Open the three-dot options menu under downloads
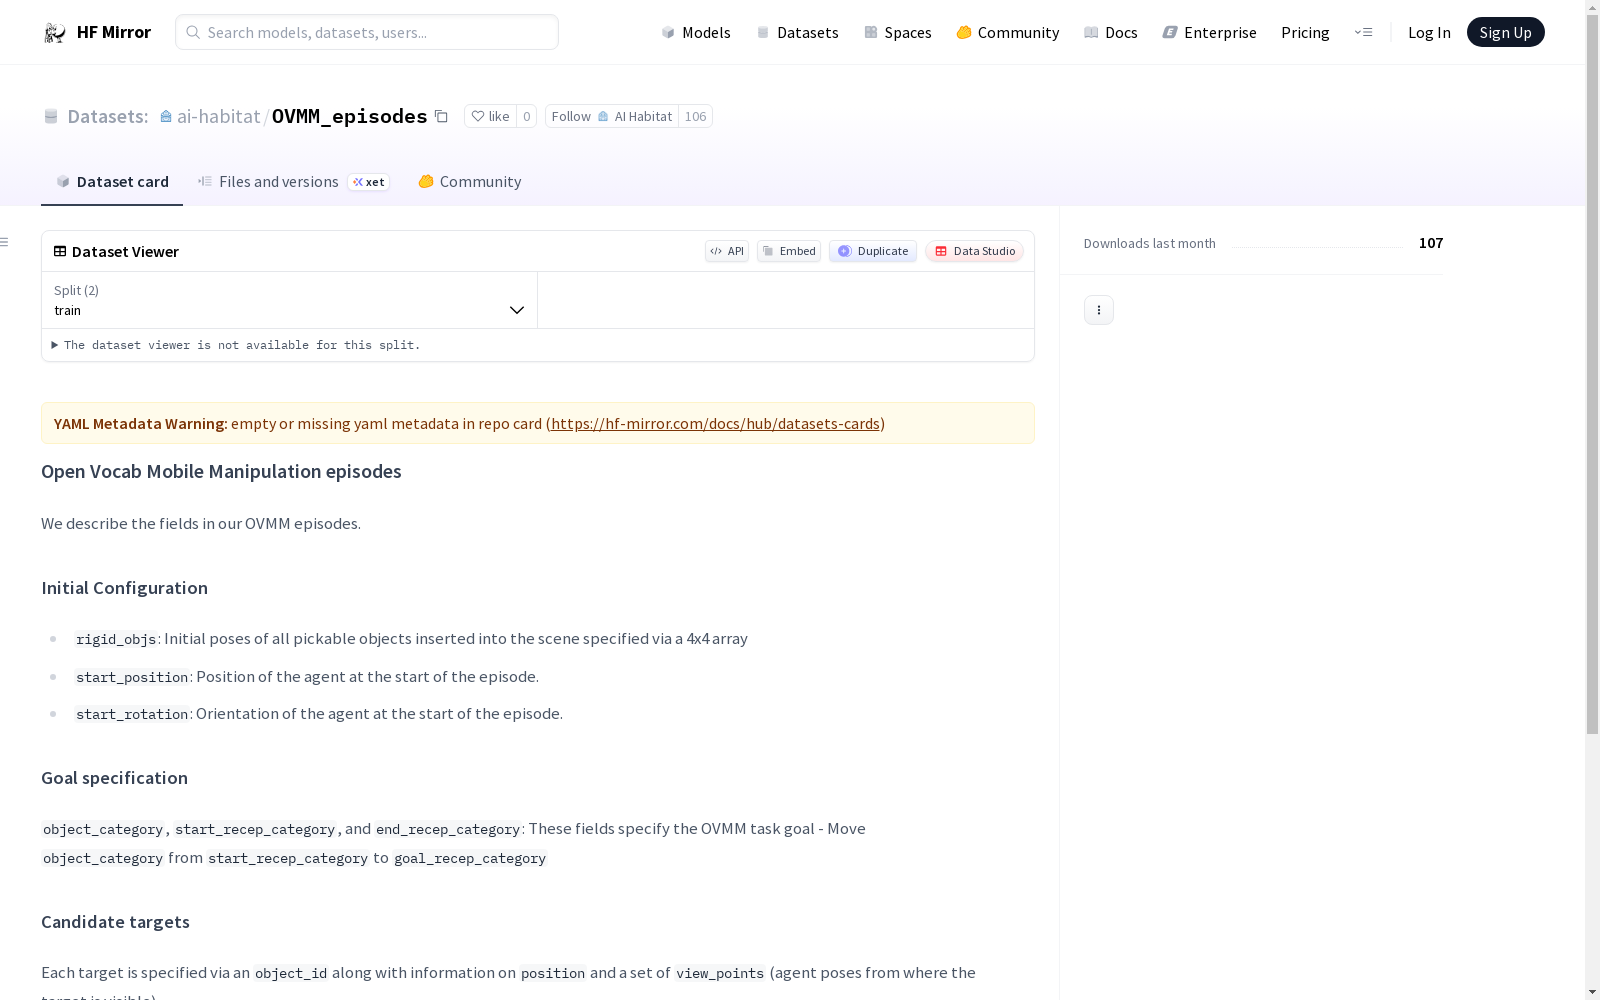Image resolution: width=1600 pixels, height=1000 pixels. [x=1099, y=310]
